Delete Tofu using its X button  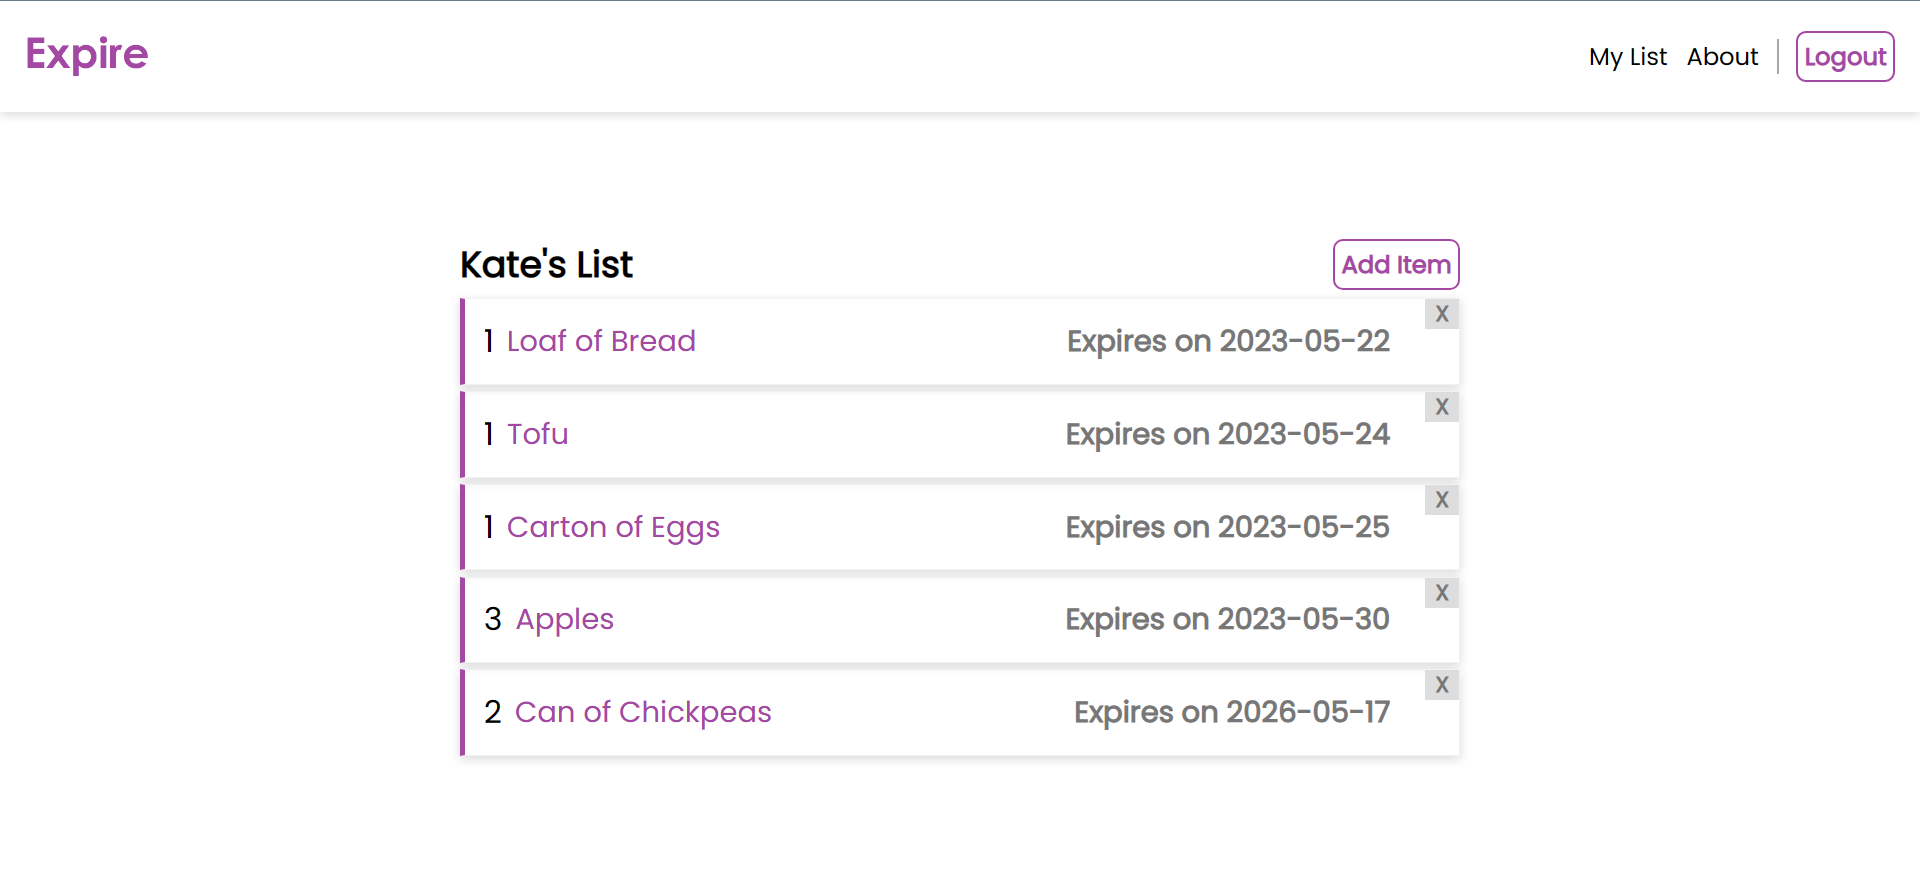(1441, 407)
